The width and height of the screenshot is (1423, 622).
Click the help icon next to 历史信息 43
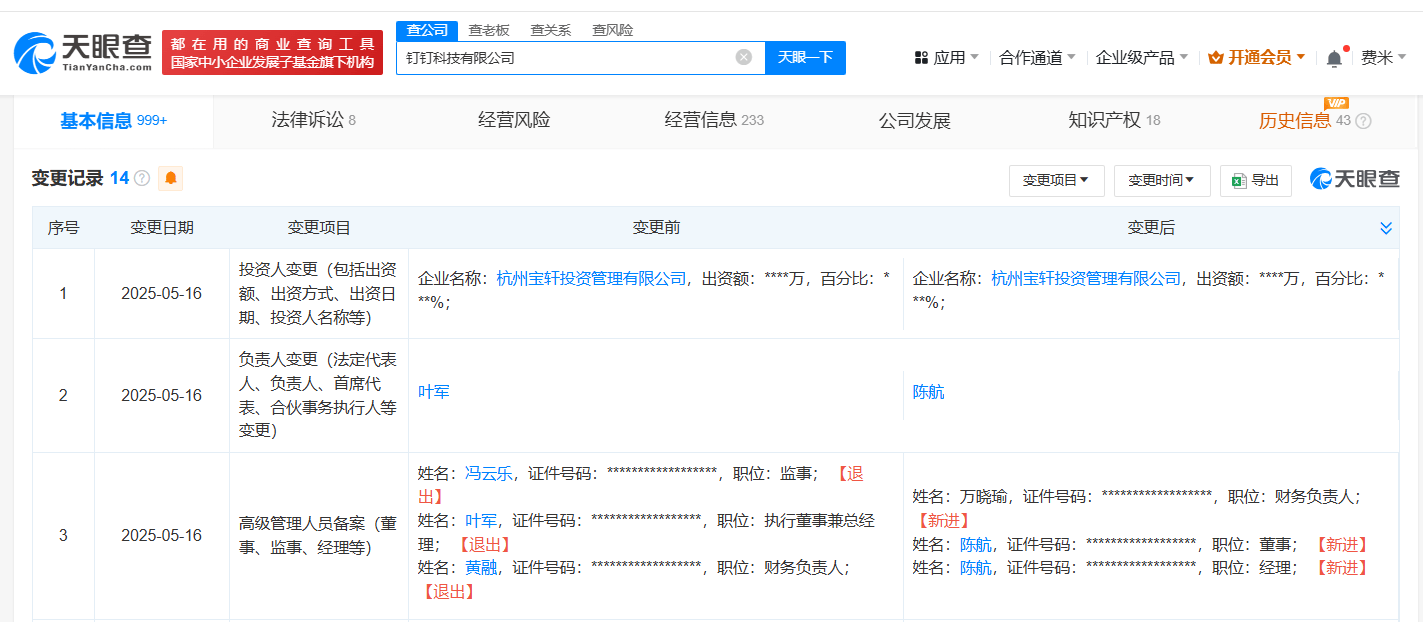1363,121
